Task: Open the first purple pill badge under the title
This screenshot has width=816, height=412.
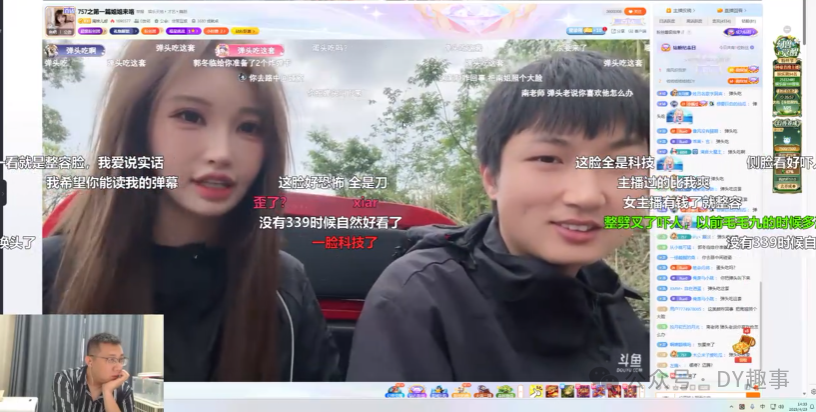Action: click(x=91, y=31)
